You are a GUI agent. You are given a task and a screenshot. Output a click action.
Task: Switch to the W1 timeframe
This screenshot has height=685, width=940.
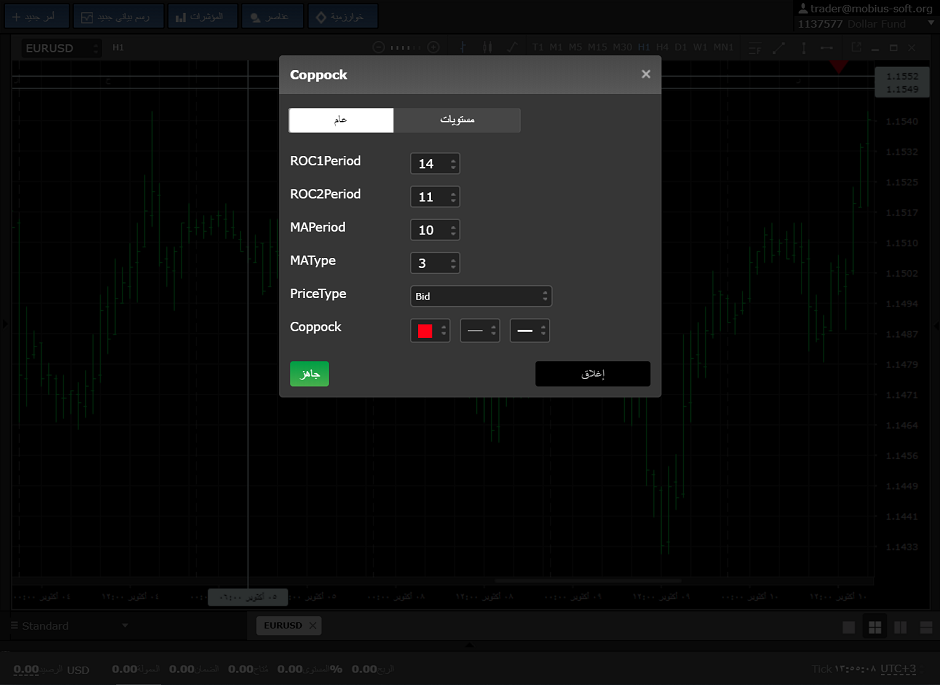click(x=700, y=47)
